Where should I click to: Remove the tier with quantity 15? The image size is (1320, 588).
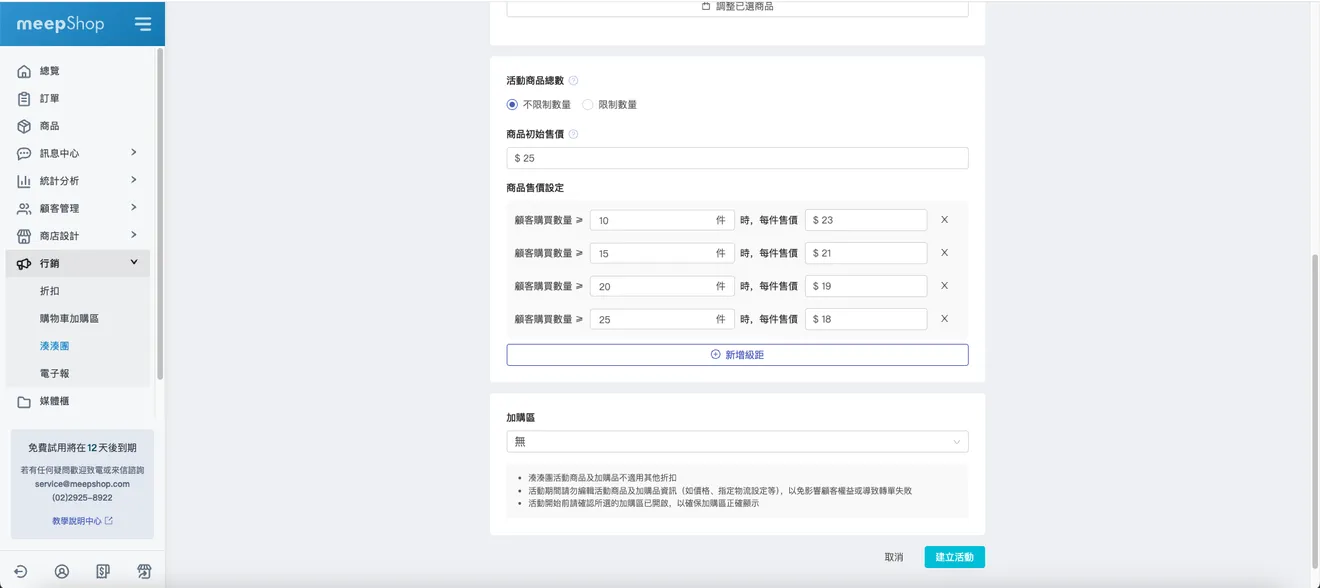(x=944, y=253)
